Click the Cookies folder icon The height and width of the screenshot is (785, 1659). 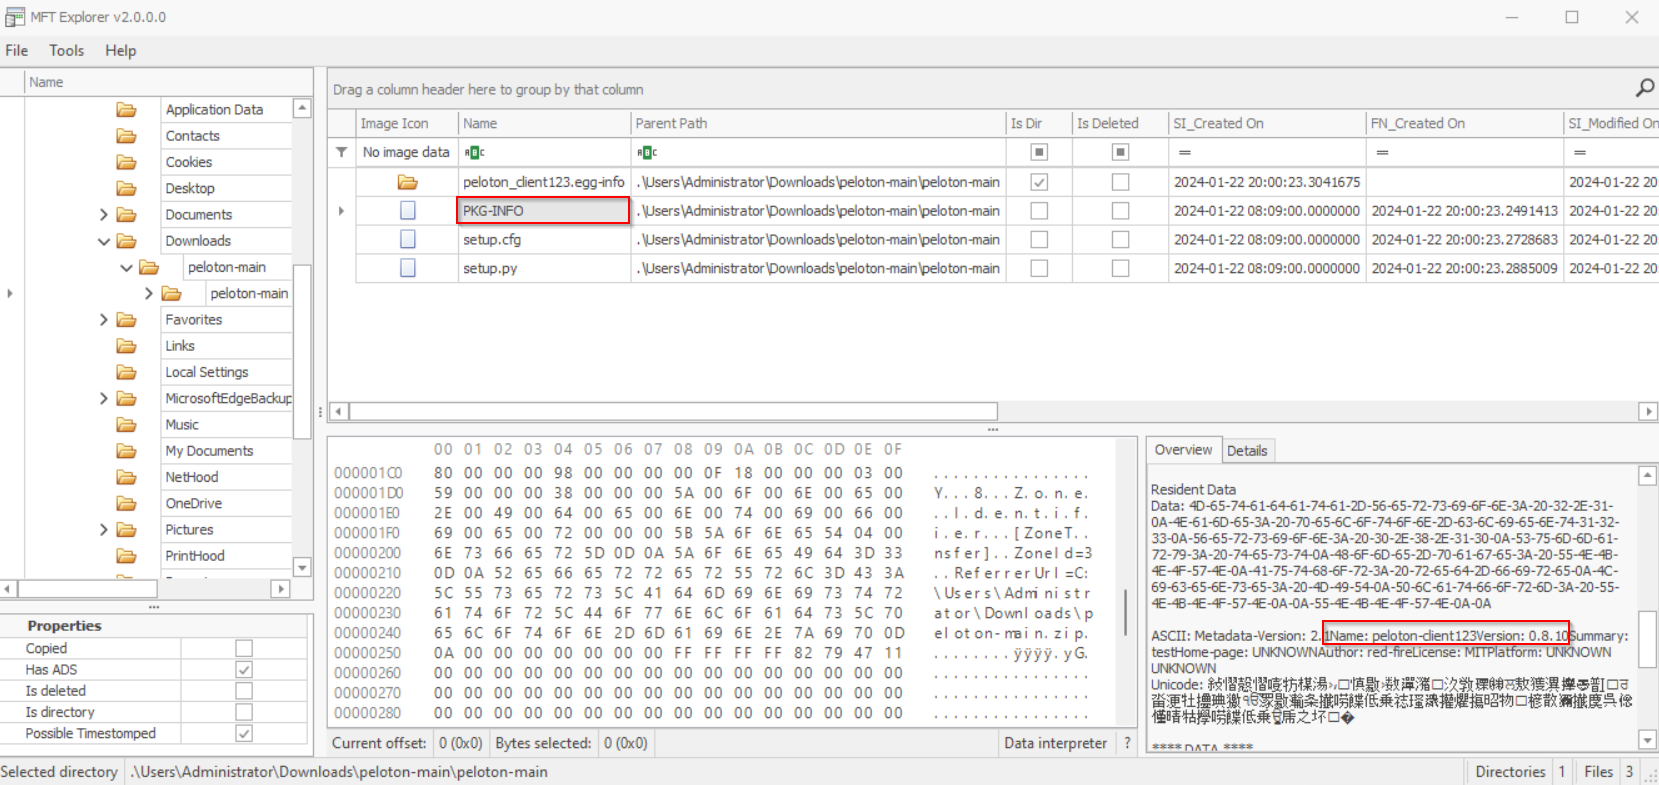tap(126, 162)
